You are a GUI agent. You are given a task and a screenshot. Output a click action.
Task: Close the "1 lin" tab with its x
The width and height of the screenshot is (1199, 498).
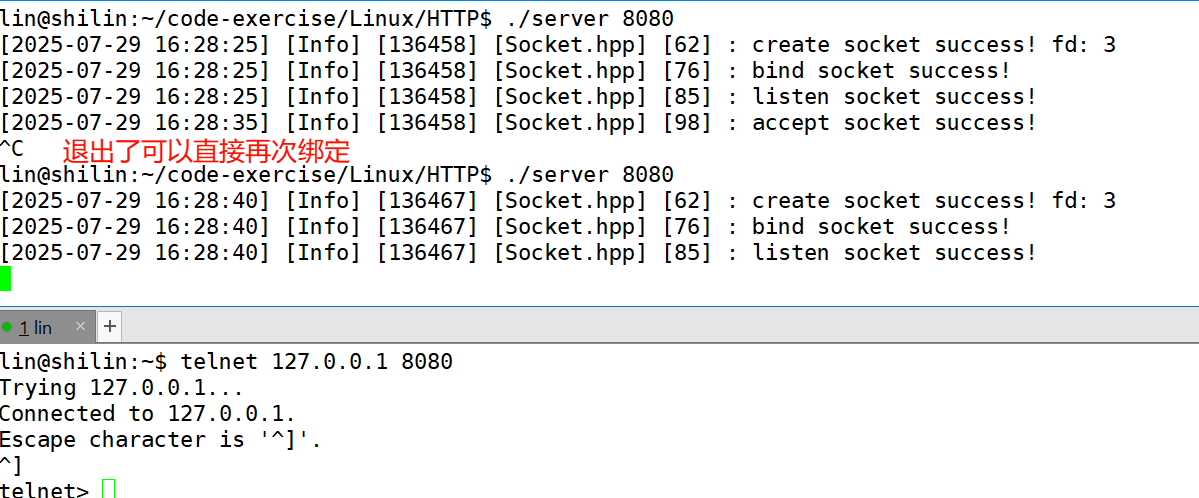pyautogui.click(x=80, y=327)
